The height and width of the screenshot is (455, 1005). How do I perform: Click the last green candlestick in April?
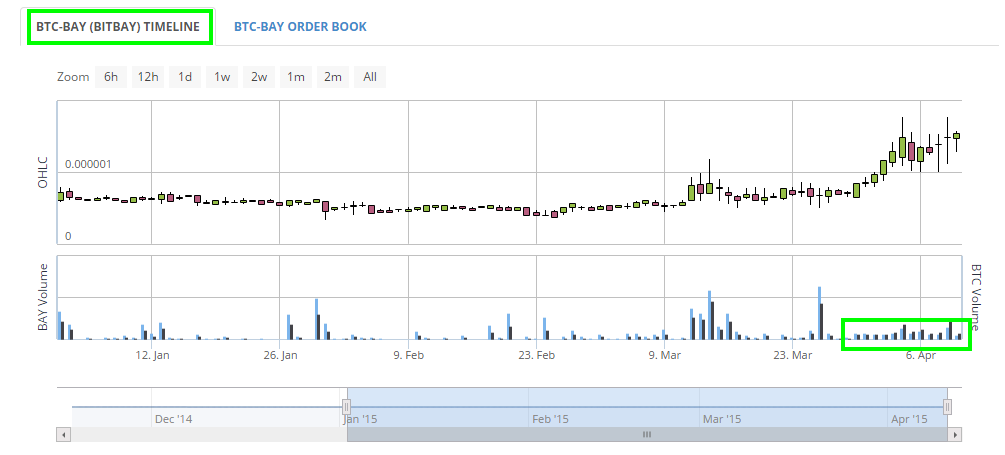(956, 135)
